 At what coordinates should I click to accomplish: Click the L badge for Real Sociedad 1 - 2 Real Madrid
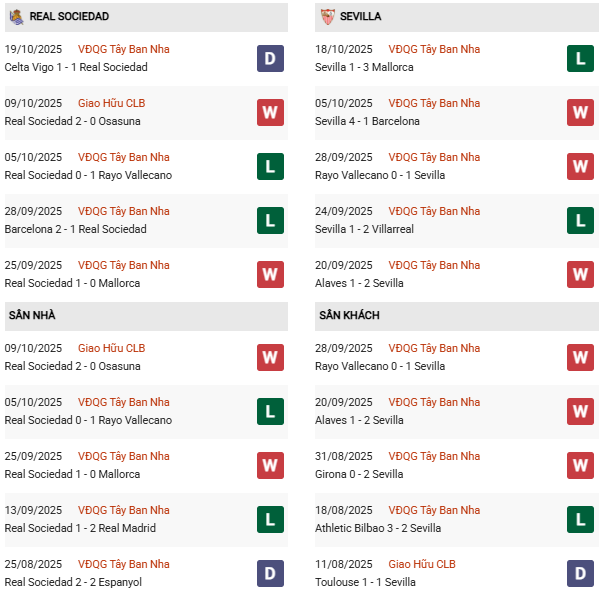tap(270, 519)
